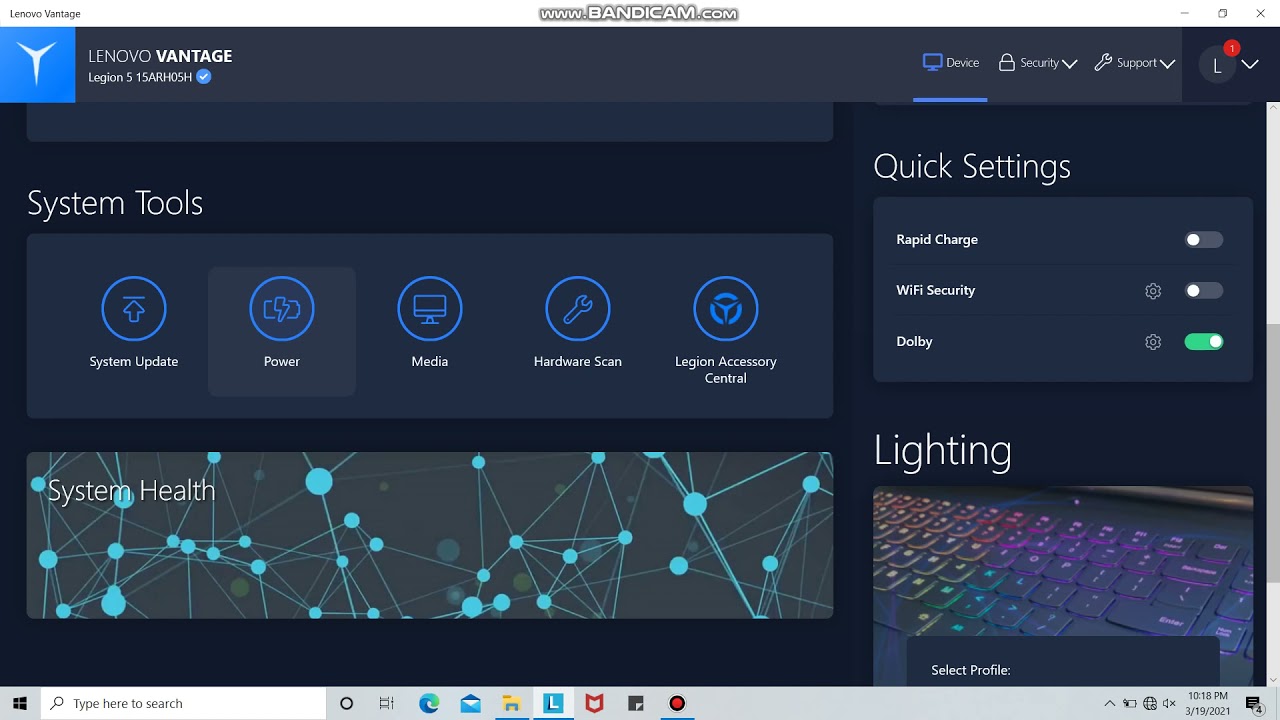Open Task View in taskbar
The width and height of the screenshot is (1280, 720).
point(387,704)
